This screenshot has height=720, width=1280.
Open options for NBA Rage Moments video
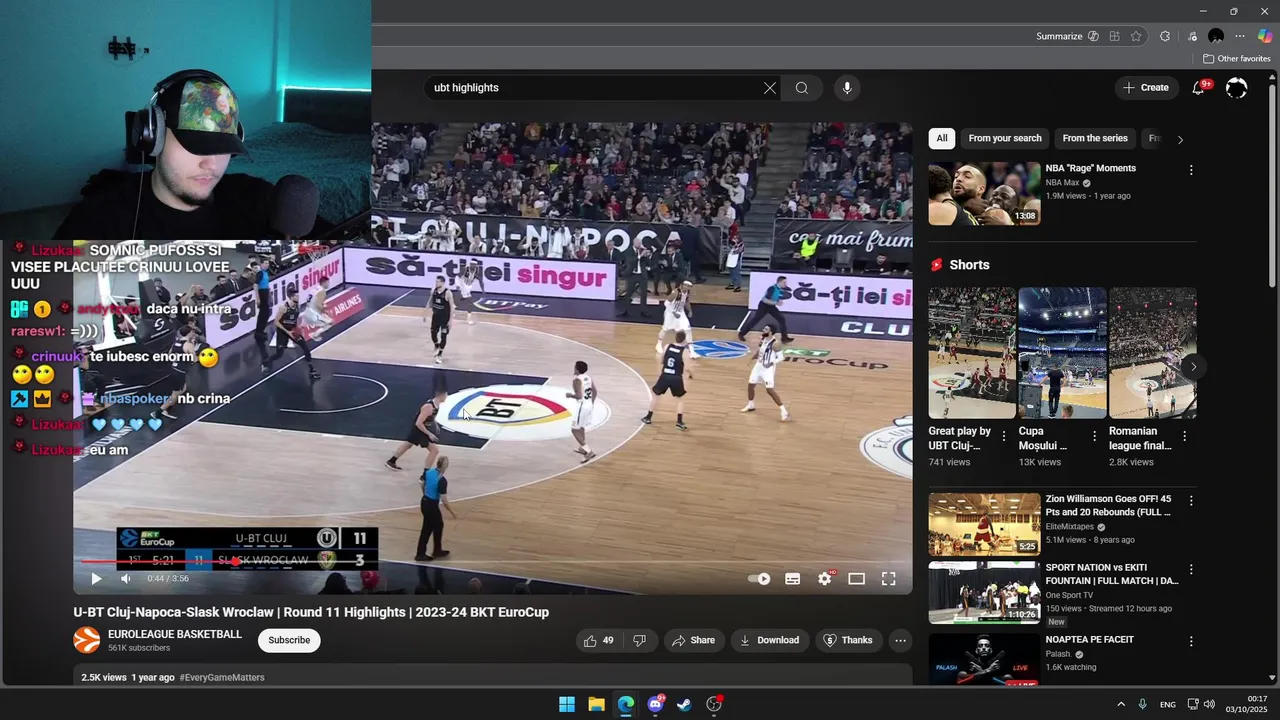1191,170
